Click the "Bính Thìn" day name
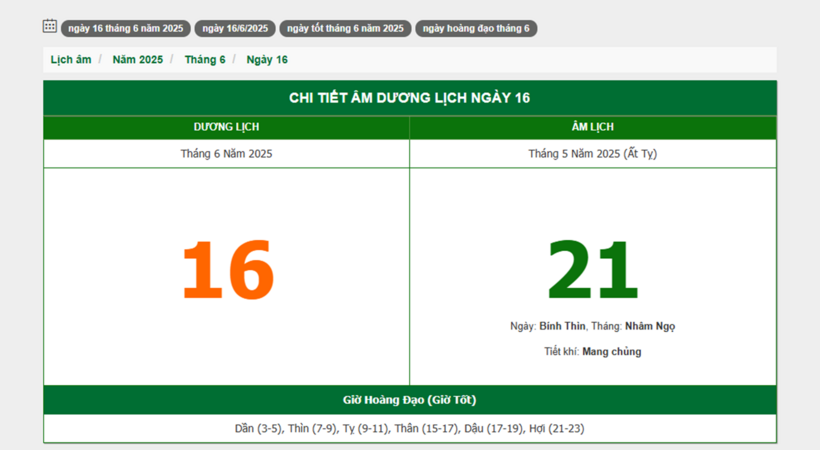The height and width of the screenshot is (450, 820). 562,326
